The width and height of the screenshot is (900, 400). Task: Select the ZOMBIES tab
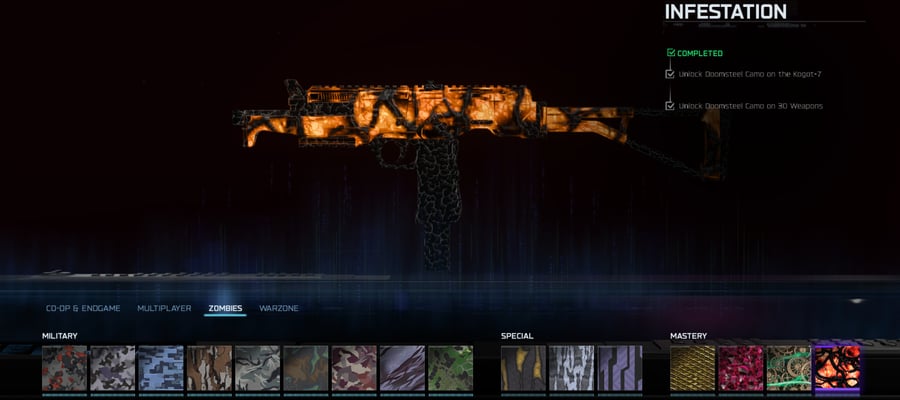click(x=225, y=308)
